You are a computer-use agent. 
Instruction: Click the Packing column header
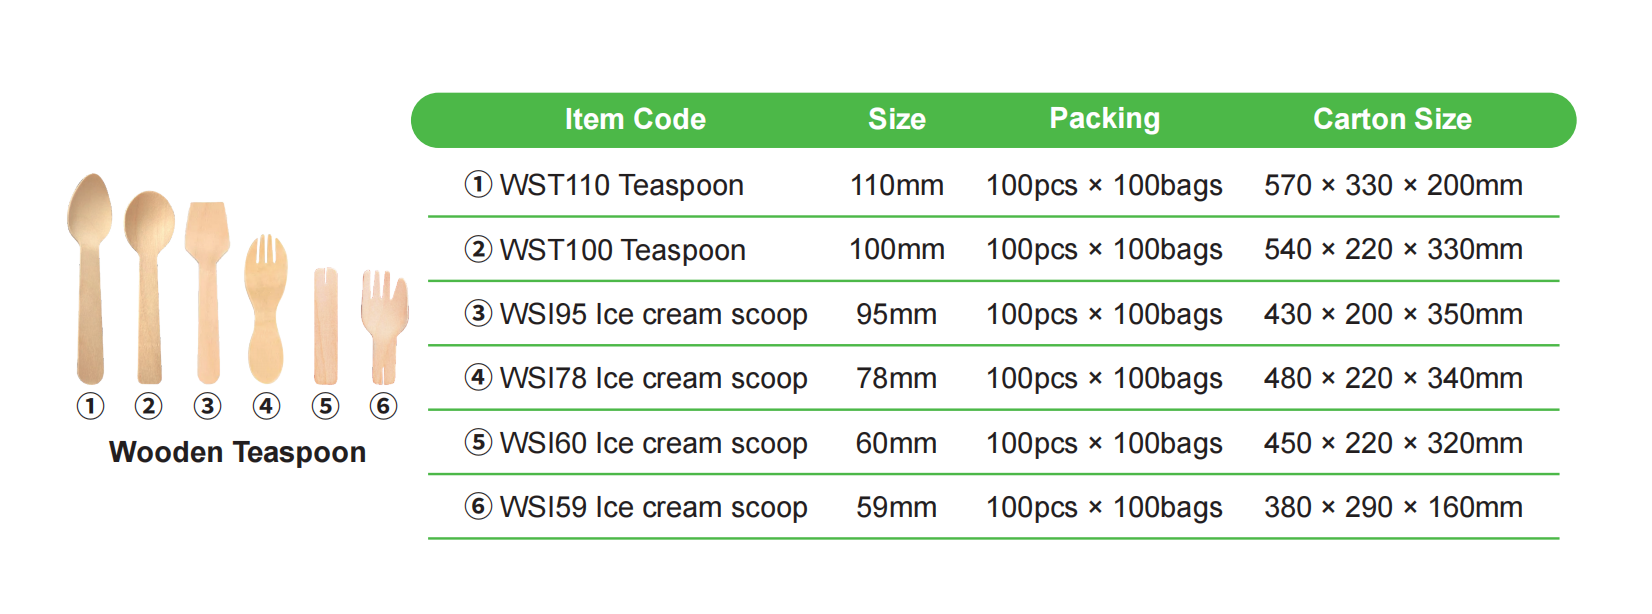(x=1104, y=119)
